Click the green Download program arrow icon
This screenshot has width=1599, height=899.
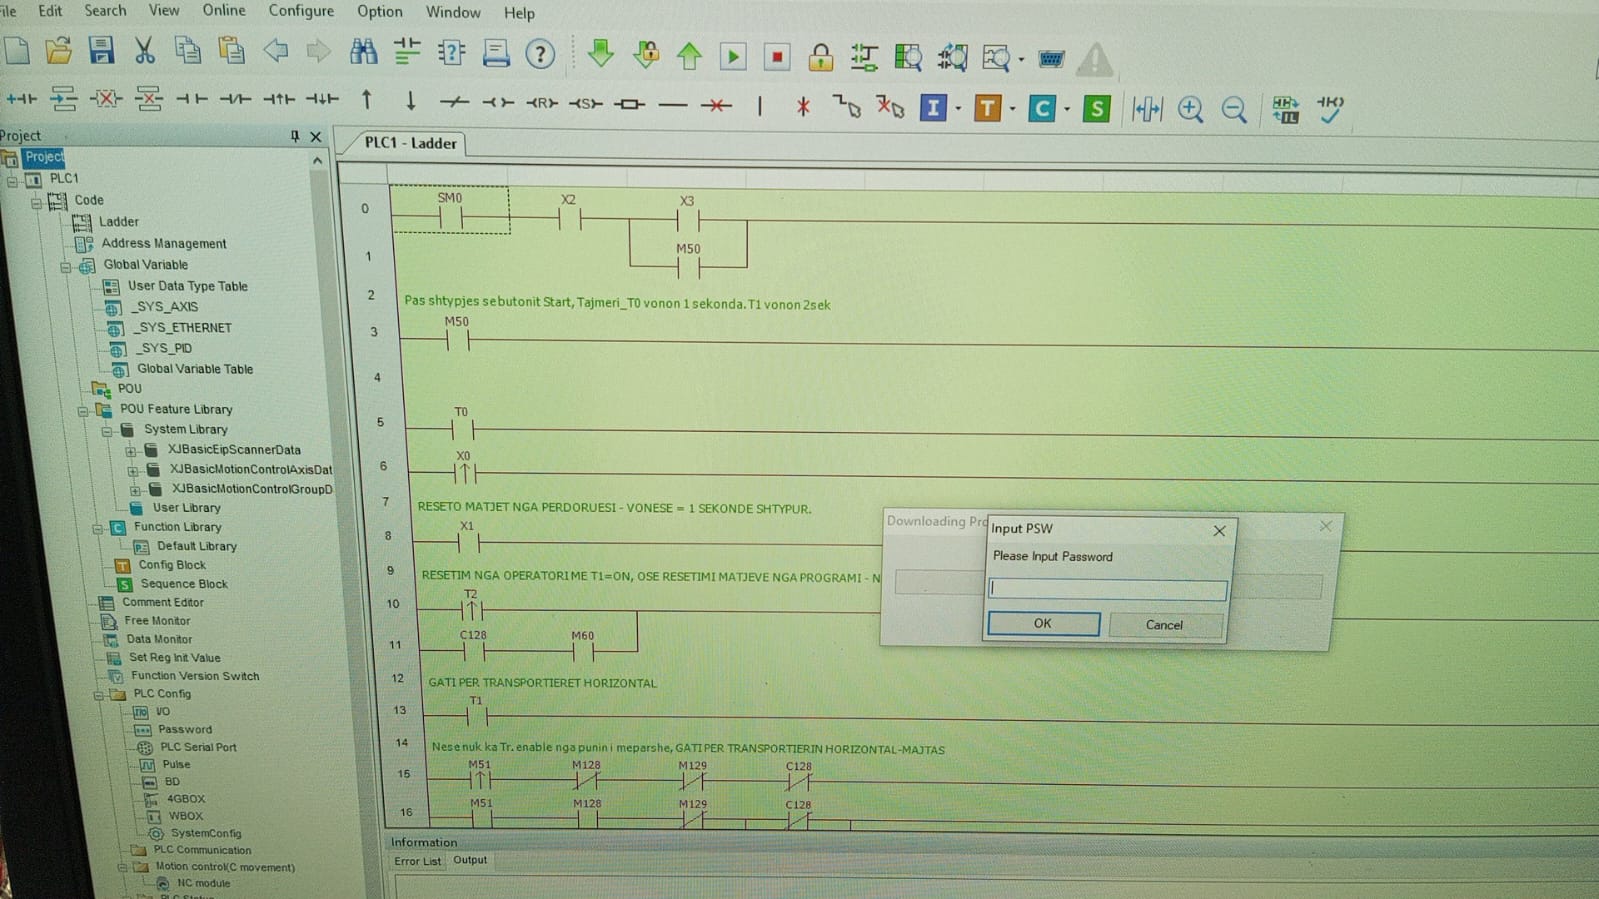coord(600,54)
